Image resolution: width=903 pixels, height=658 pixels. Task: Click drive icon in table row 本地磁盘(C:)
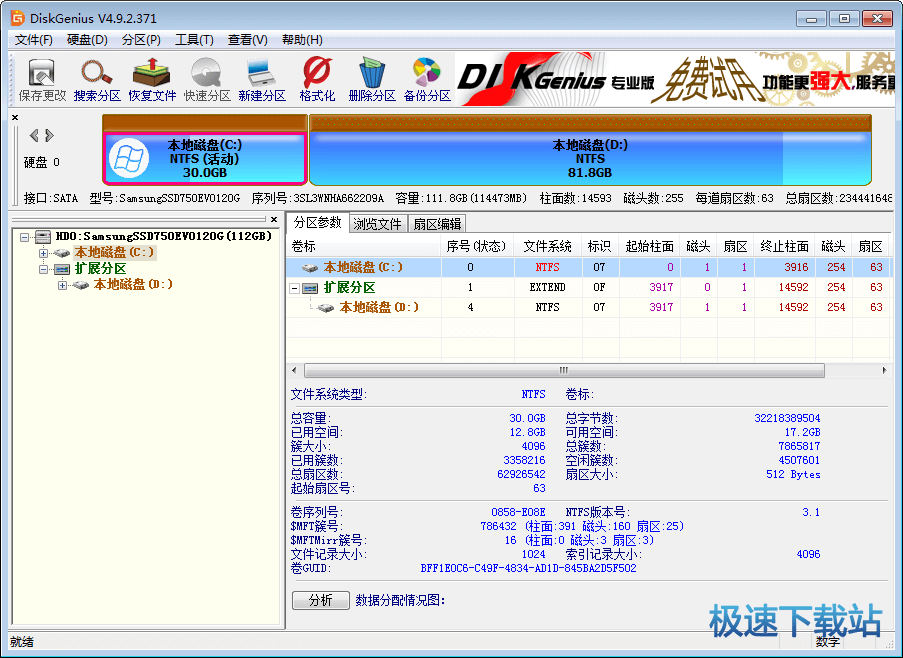[x=310, y=268]
